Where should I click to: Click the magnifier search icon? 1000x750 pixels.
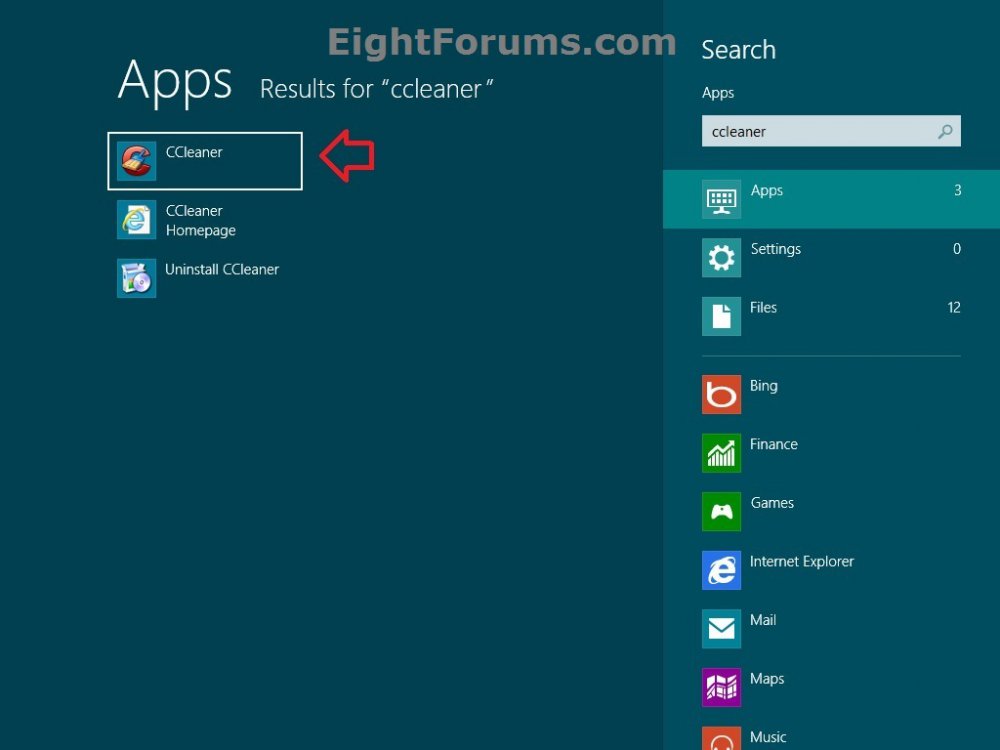coord(945,131)
